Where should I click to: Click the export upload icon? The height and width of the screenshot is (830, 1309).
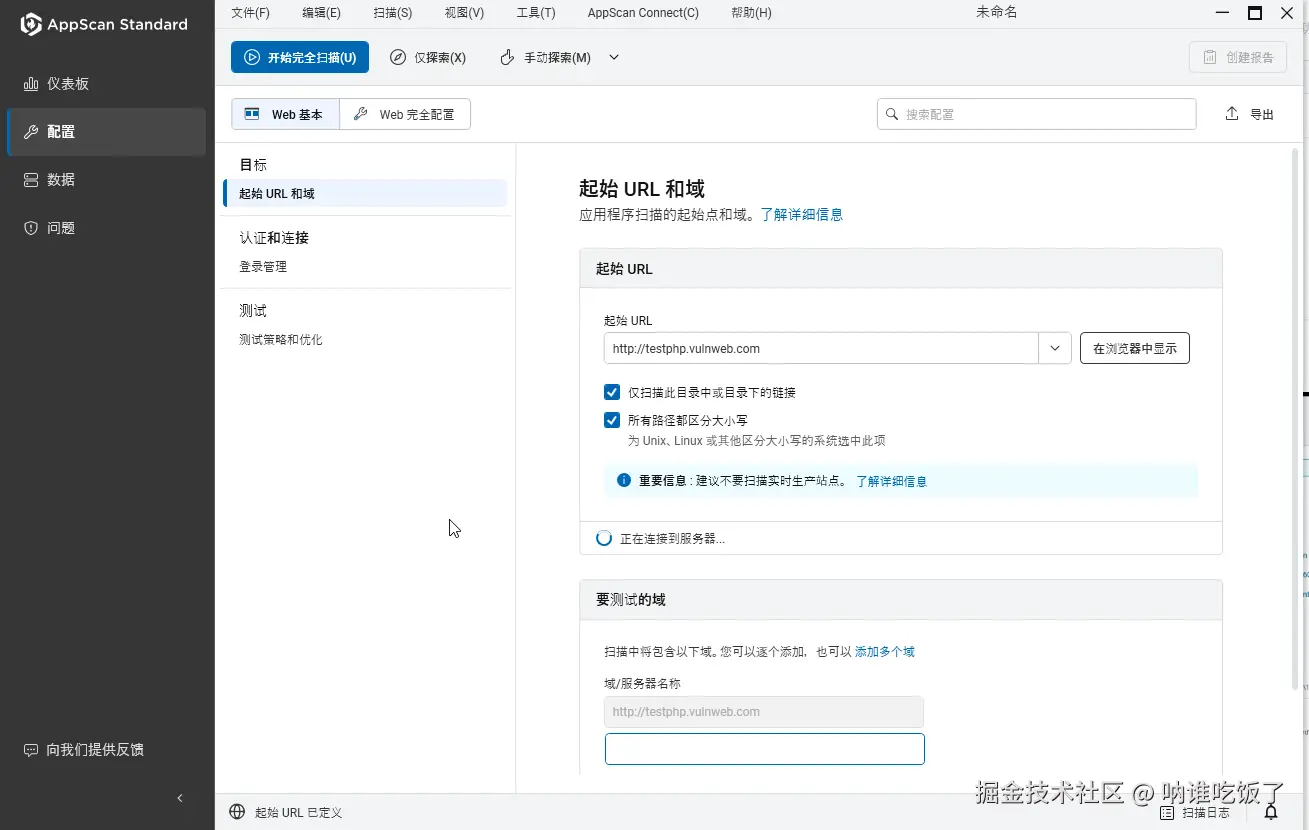1232,114
